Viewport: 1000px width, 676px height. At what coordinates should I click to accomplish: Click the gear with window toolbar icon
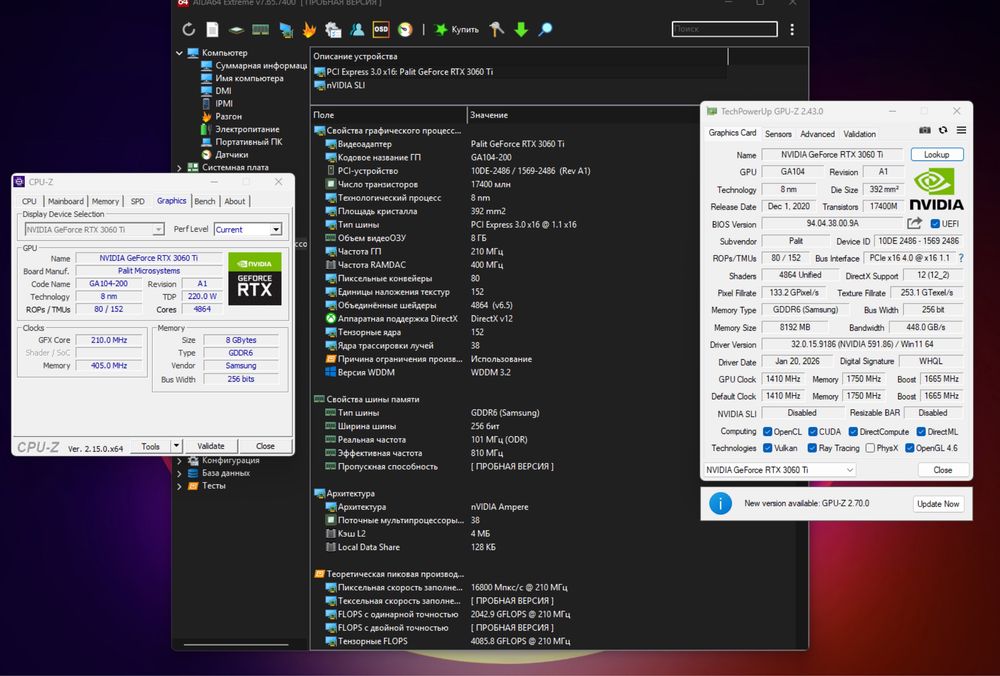pos(333,29)
